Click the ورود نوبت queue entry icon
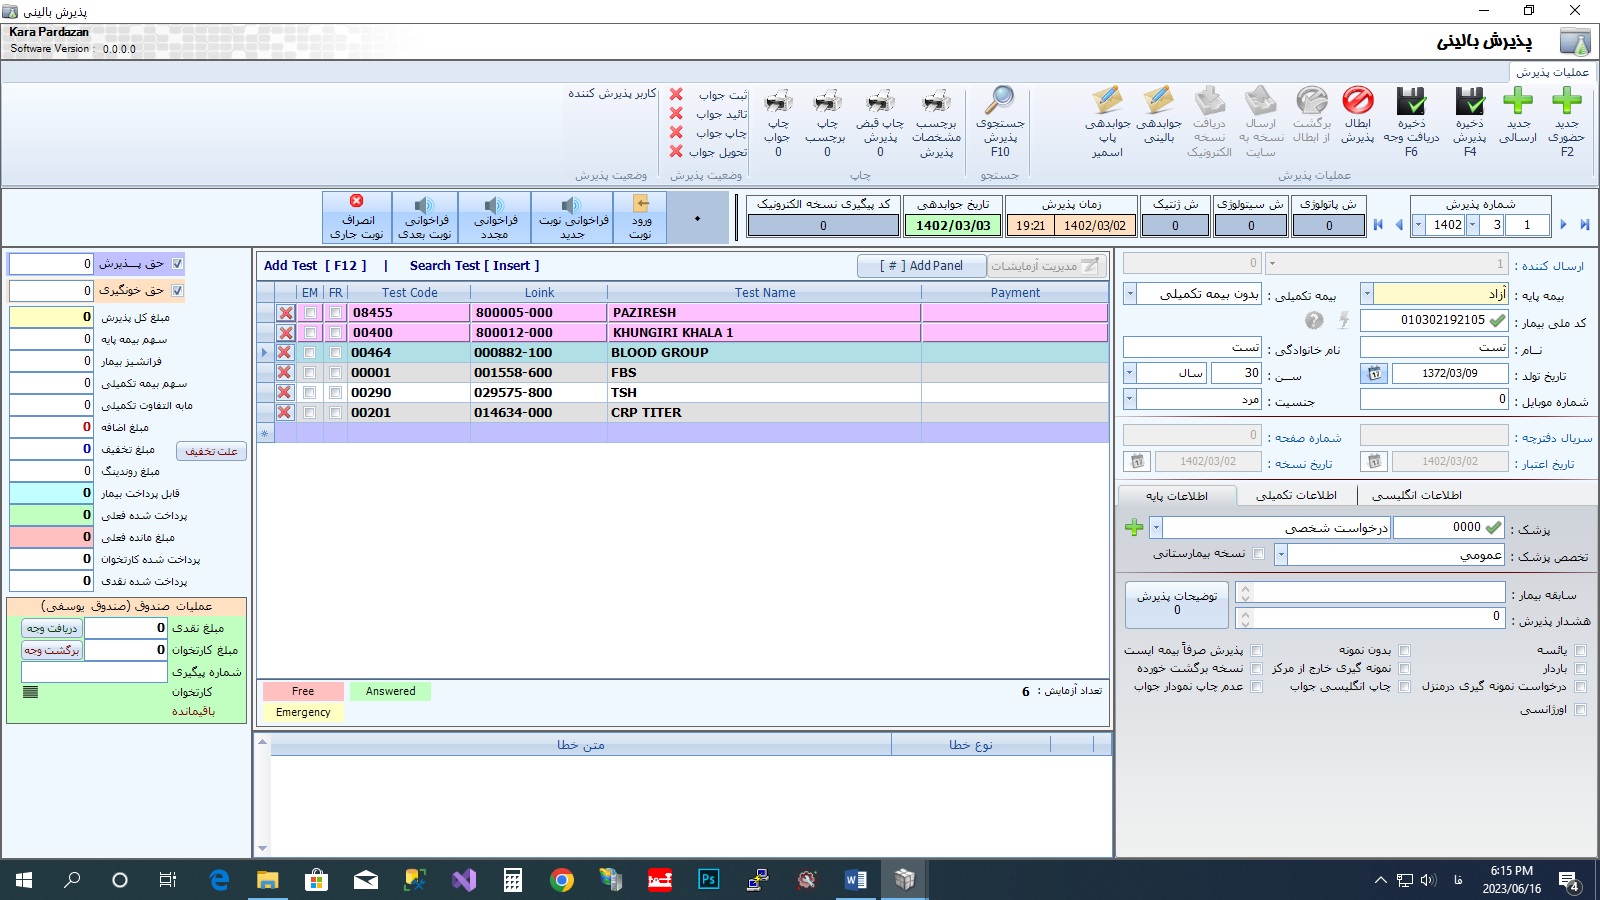Screen dimensions: 1600x900 [641, 217]
